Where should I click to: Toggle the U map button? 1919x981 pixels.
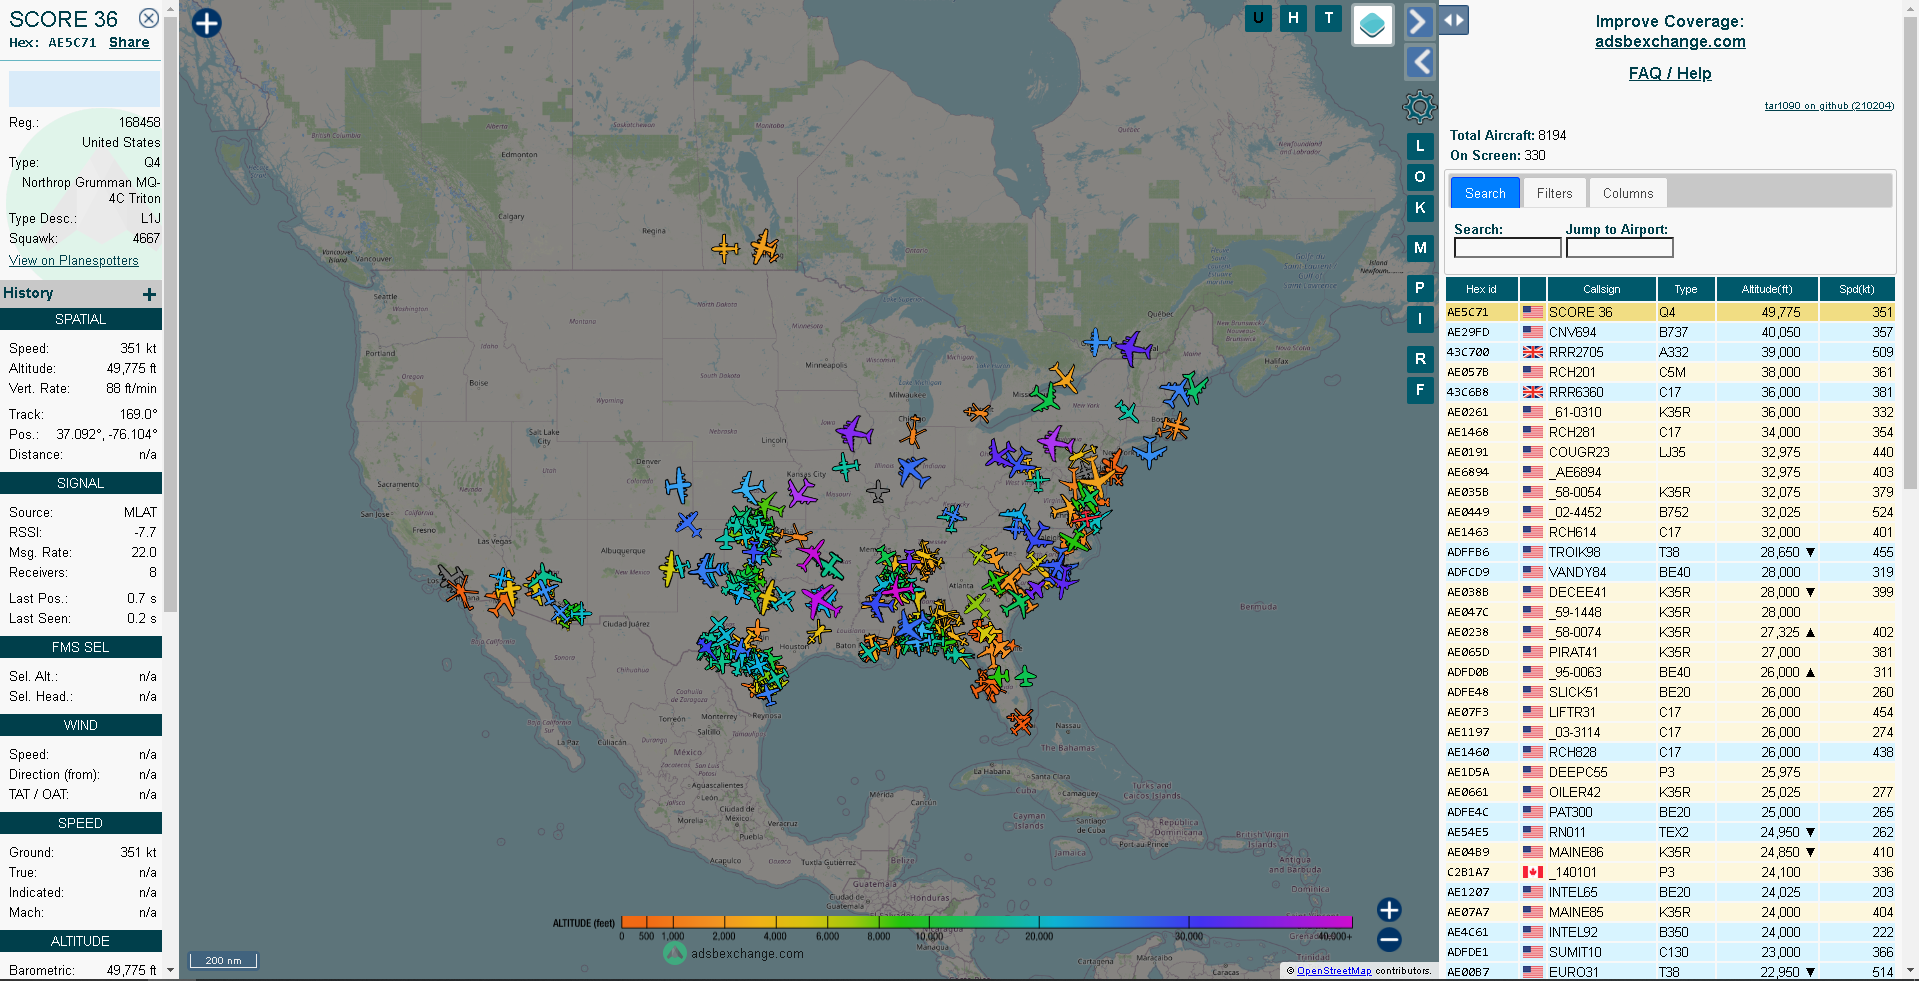point(1258,17)
